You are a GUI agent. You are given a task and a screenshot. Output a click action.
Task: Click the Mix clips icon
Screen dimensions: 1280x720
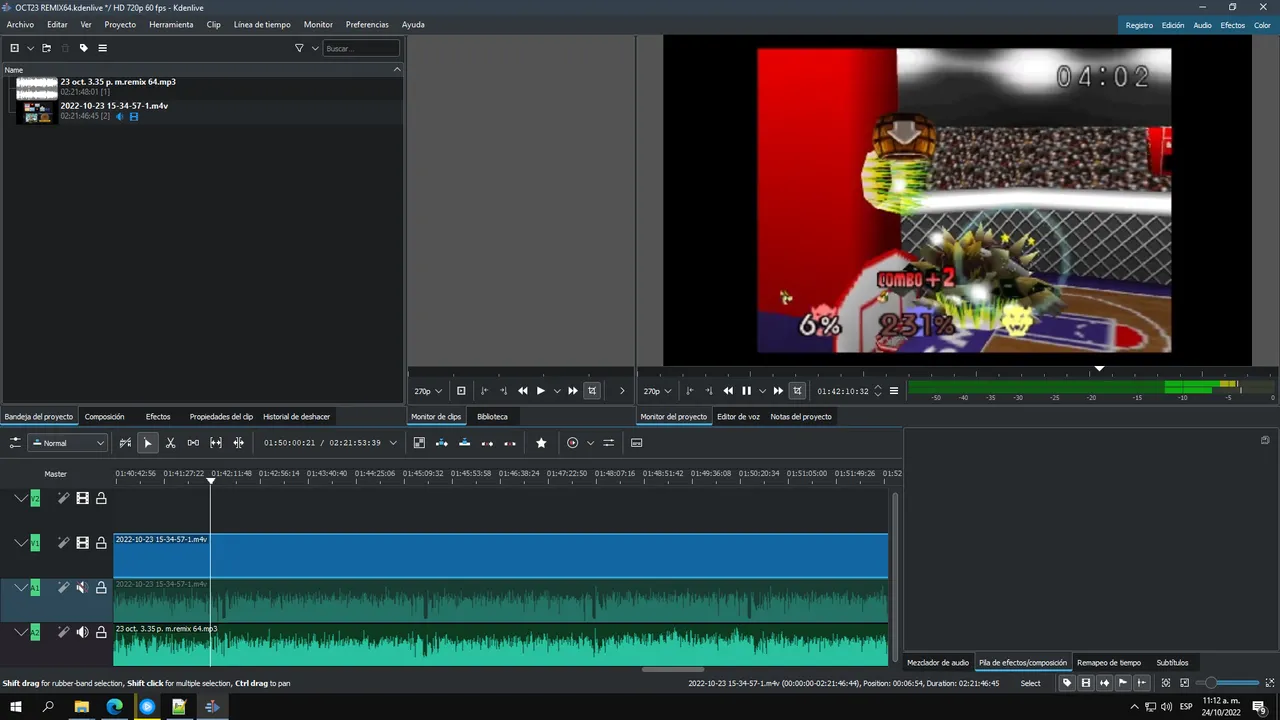(x=419, y=443)
